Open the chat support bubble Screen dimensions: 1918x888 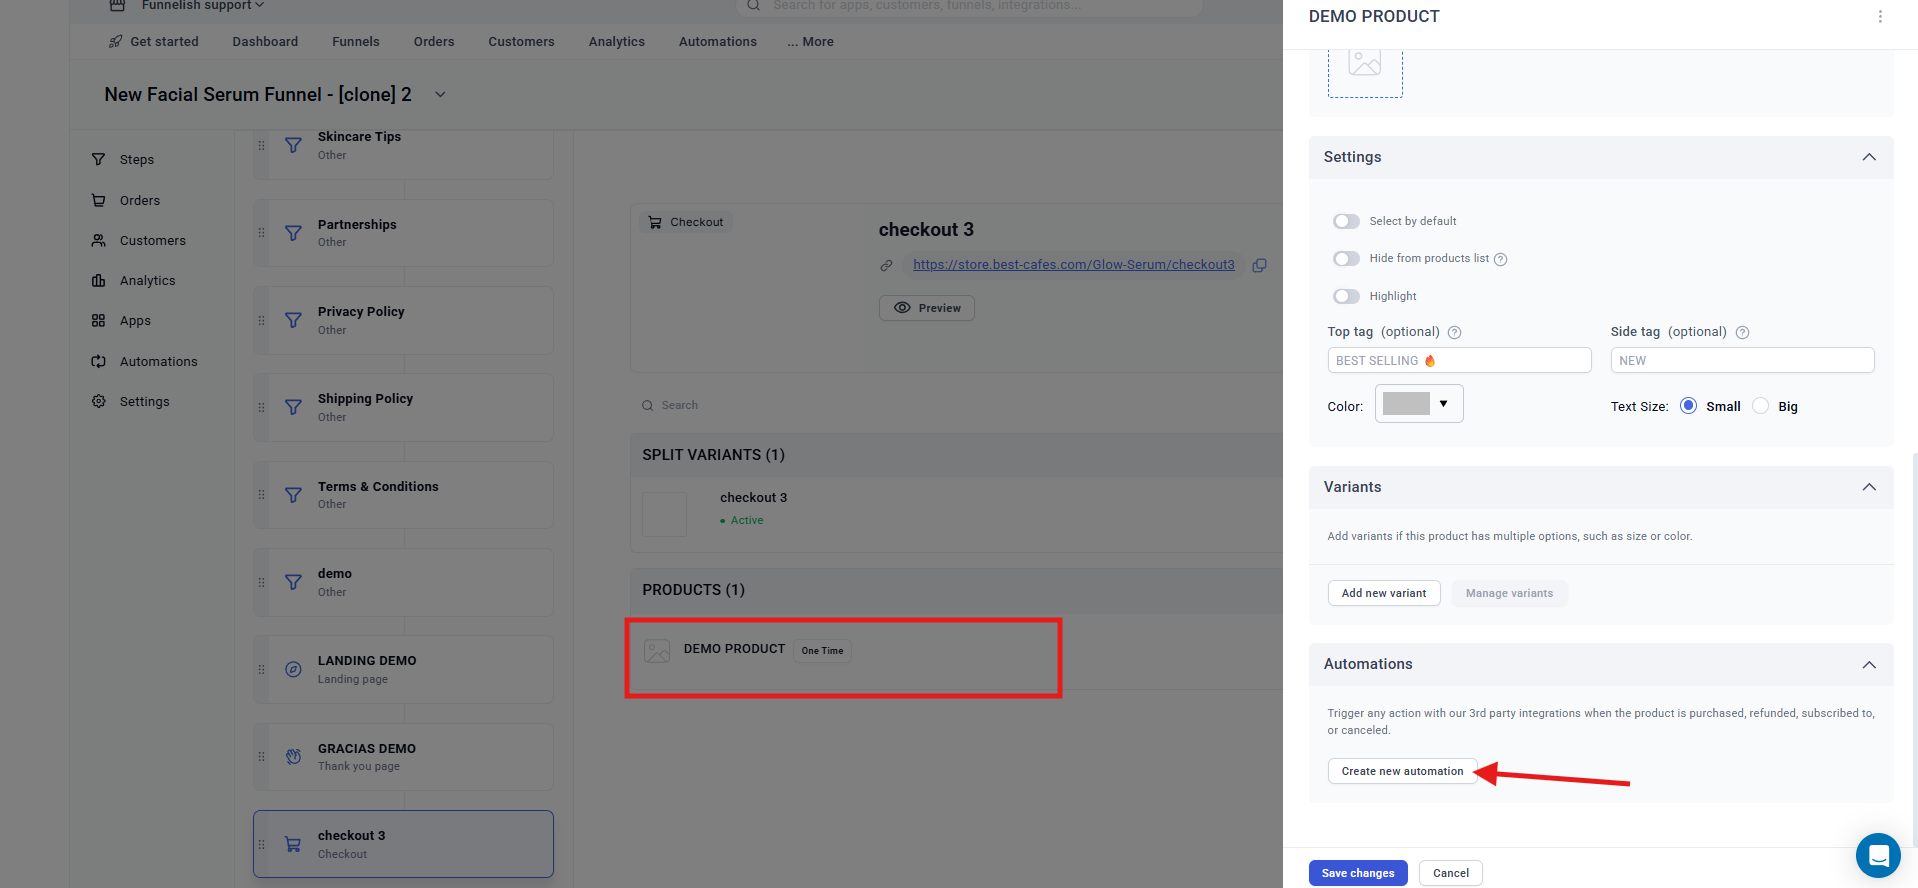[x=1877, y=855]
